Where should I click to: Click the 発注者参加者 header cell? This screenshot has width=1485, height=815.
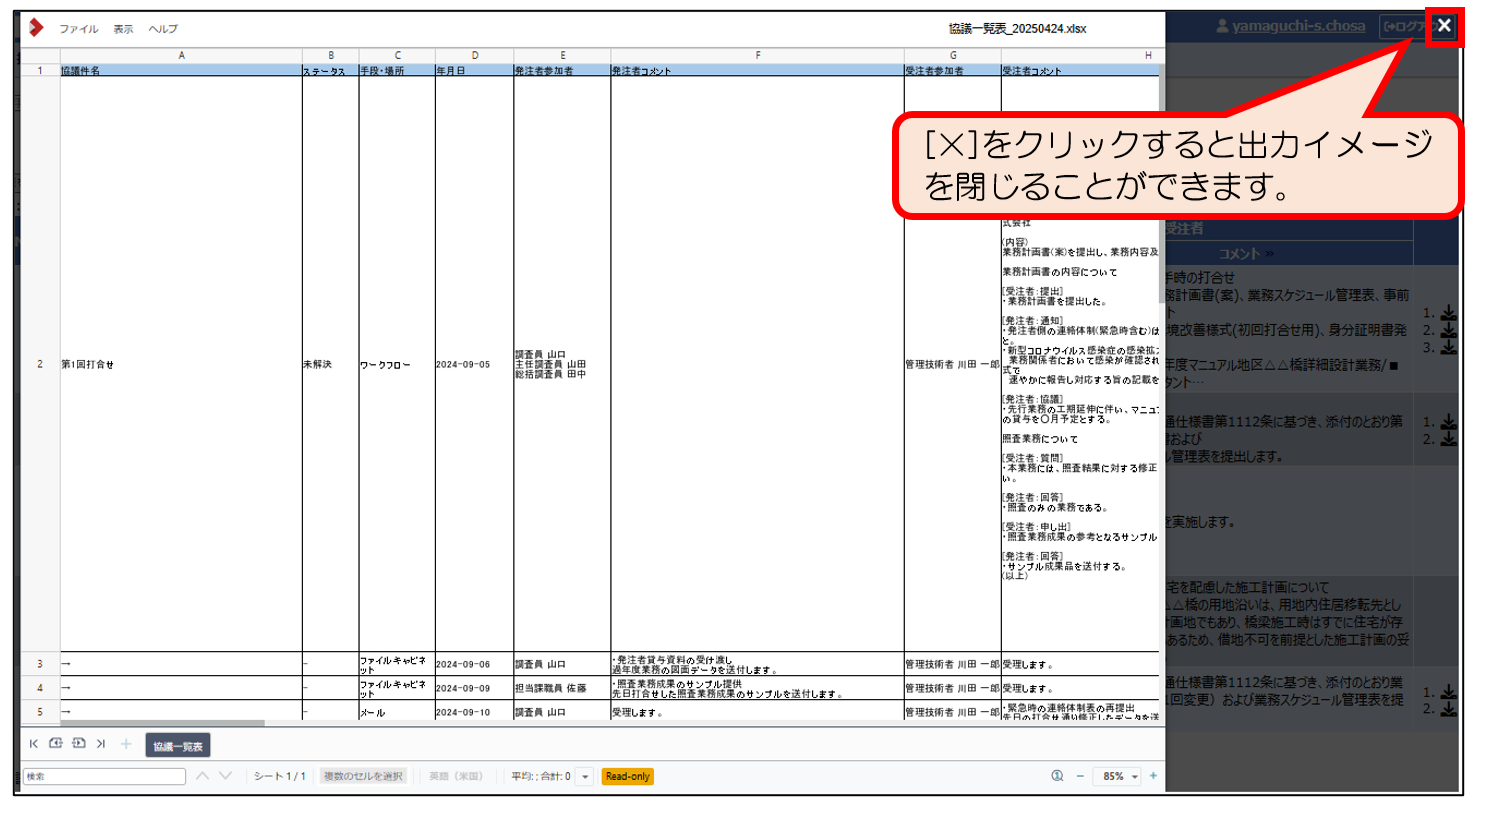pyautogui.click(x=562, y=70)
